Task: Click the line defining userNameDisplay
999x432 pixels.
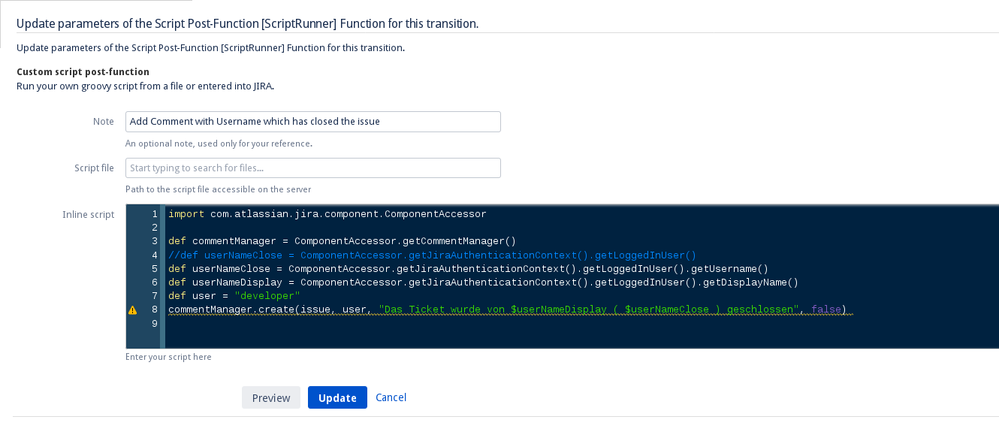Action: tap(483, 282)
